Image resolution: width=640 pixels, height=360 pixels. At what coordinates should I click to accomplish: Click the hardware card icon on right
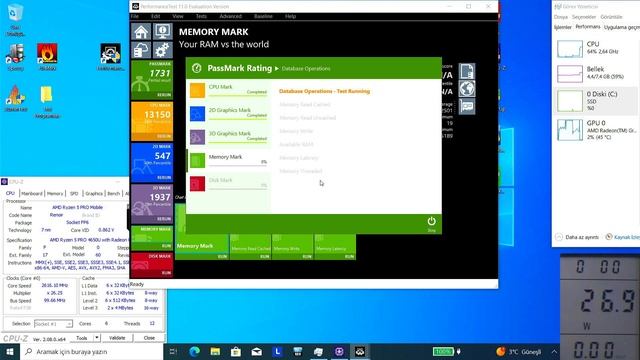tap(467, 107)
